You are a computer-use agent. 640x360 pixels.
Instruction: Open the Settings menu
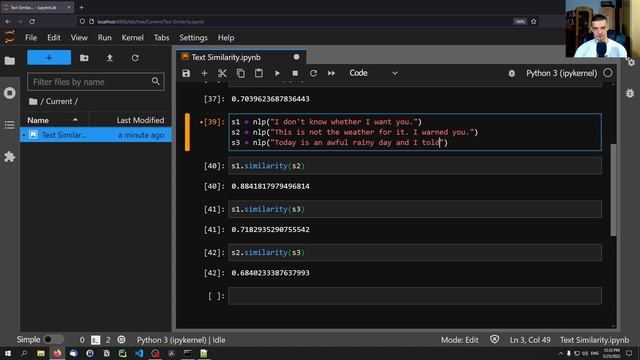pos(193,38)
